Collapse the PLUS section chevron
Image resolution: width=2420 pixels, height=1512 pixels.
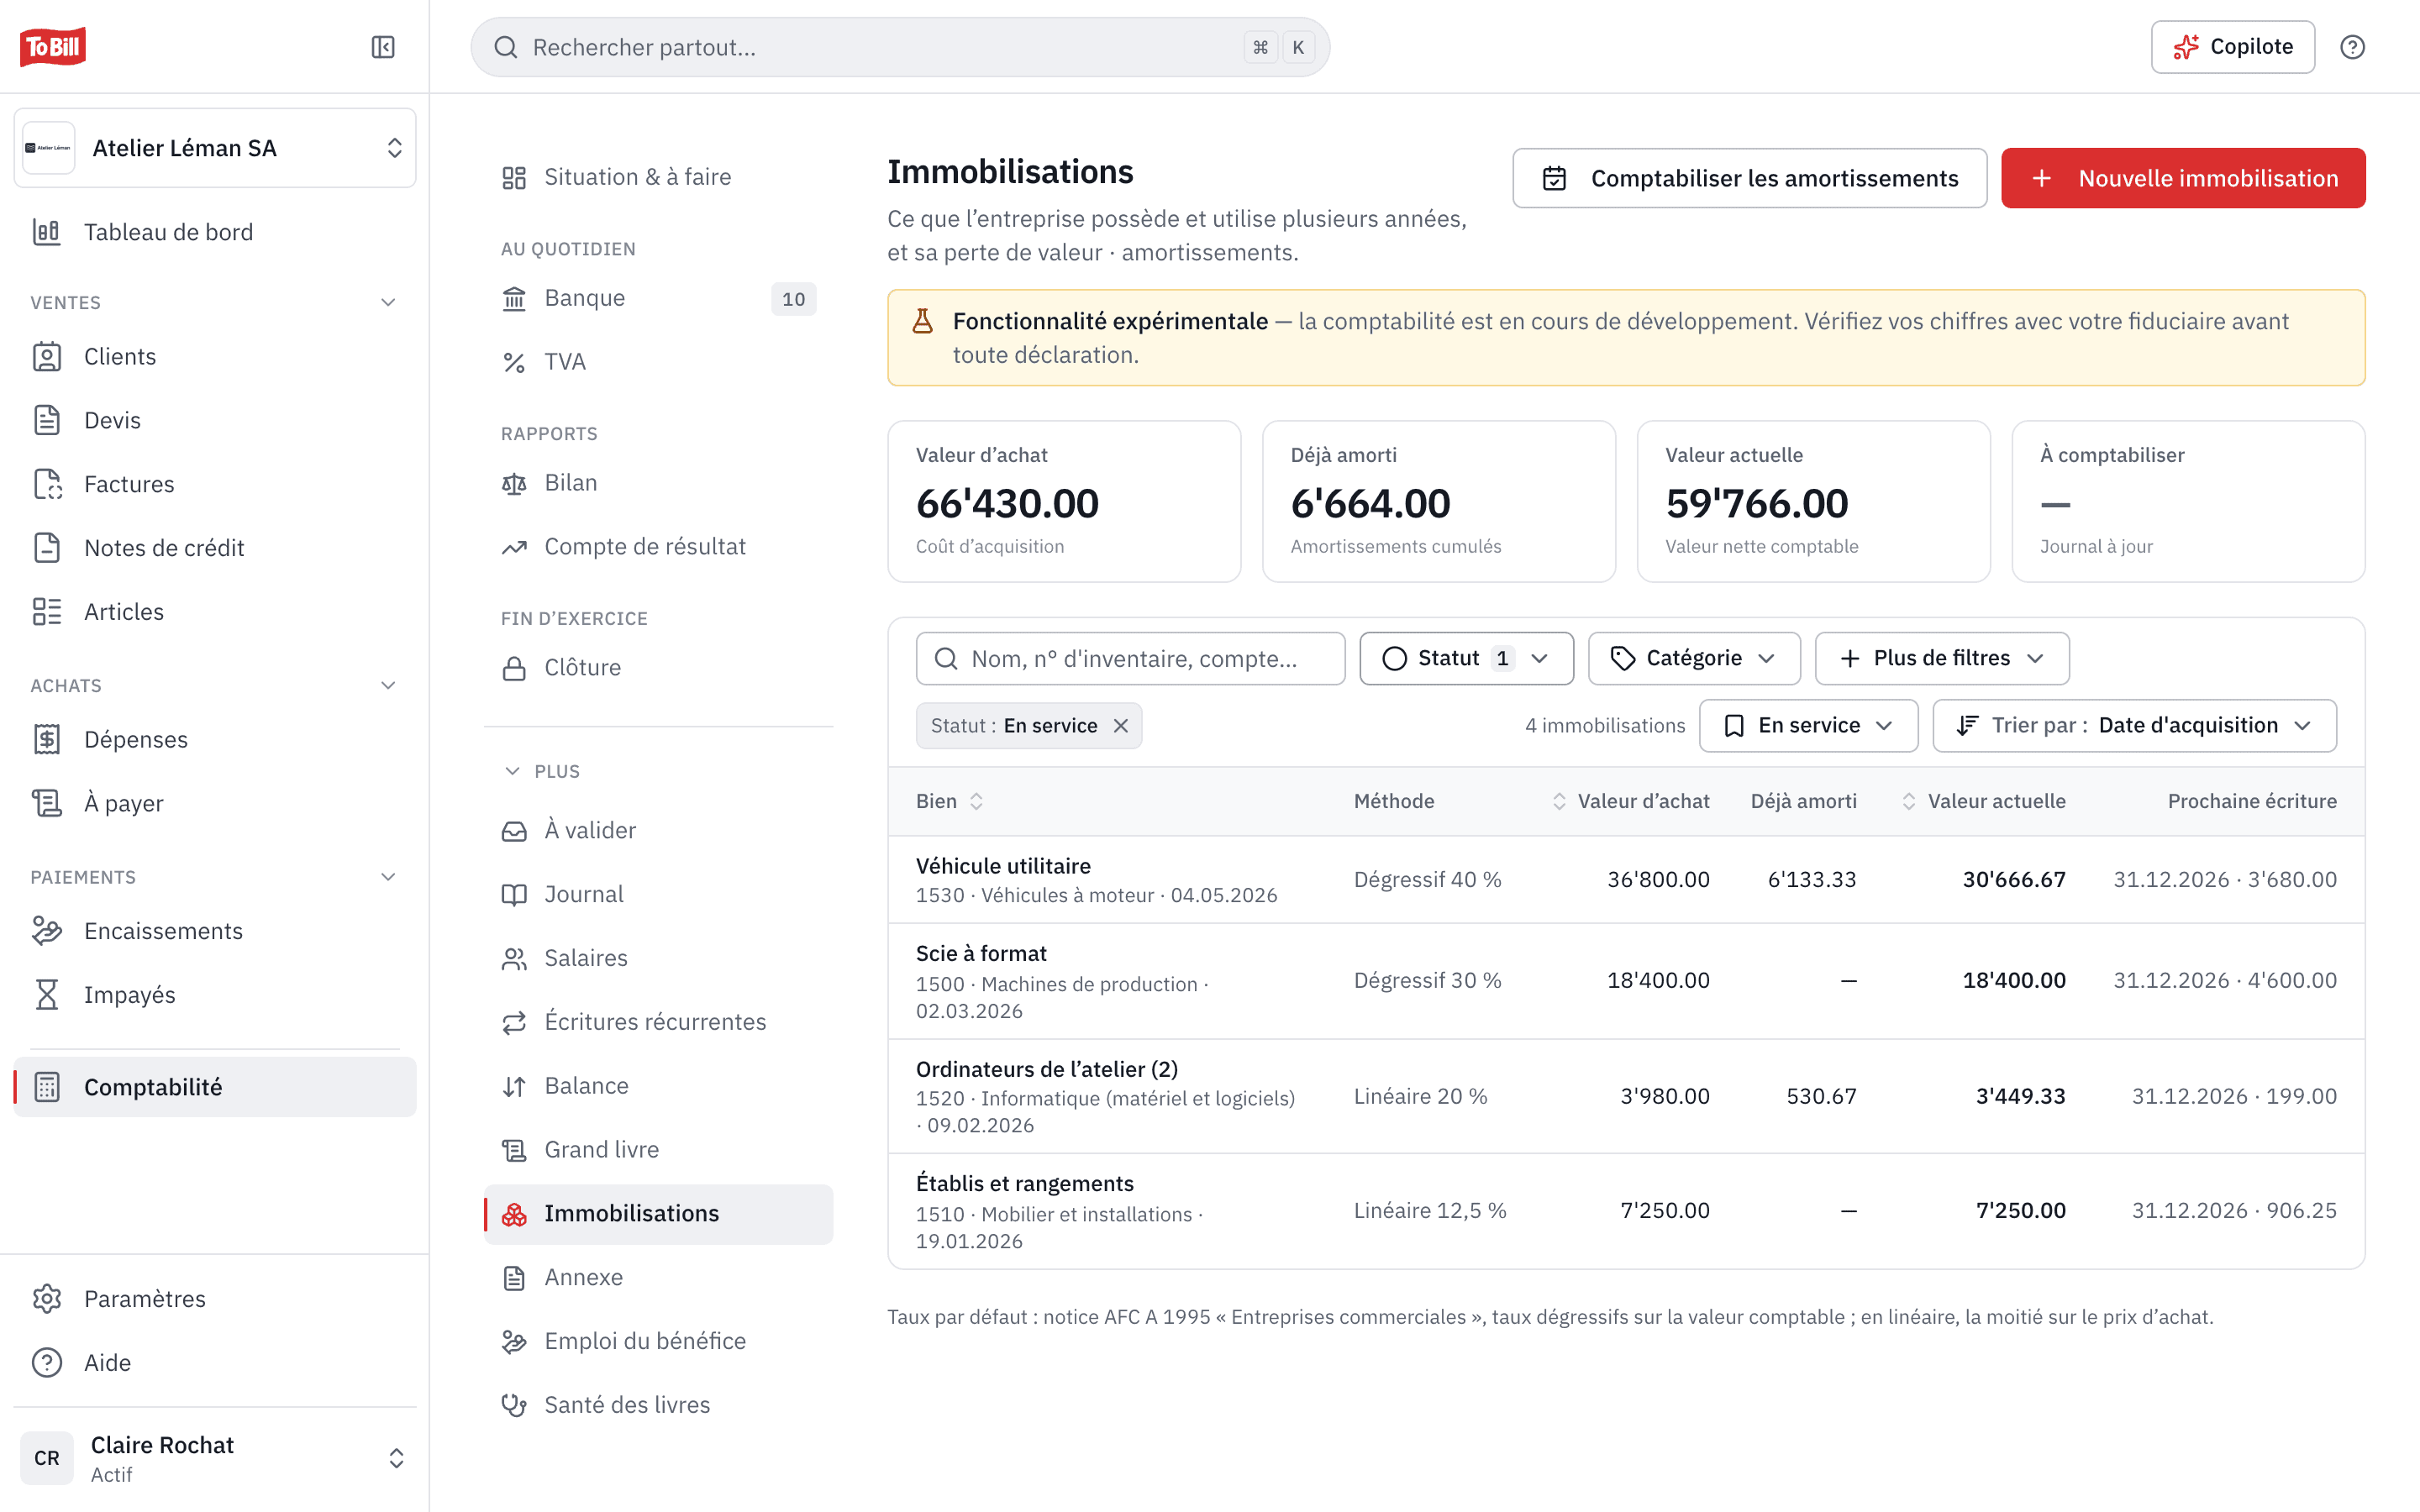512,771
